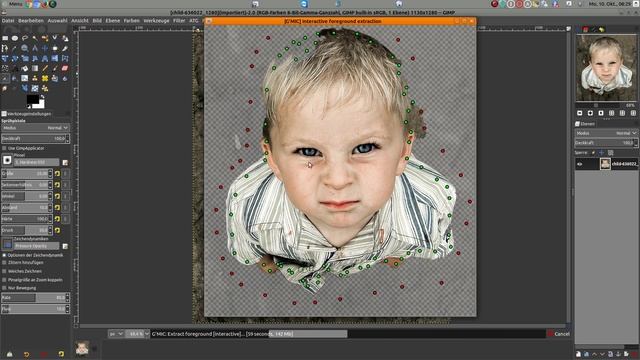Click the white background color swatch
The width and height of the screenshot is (640, 360).
(40, 104)
